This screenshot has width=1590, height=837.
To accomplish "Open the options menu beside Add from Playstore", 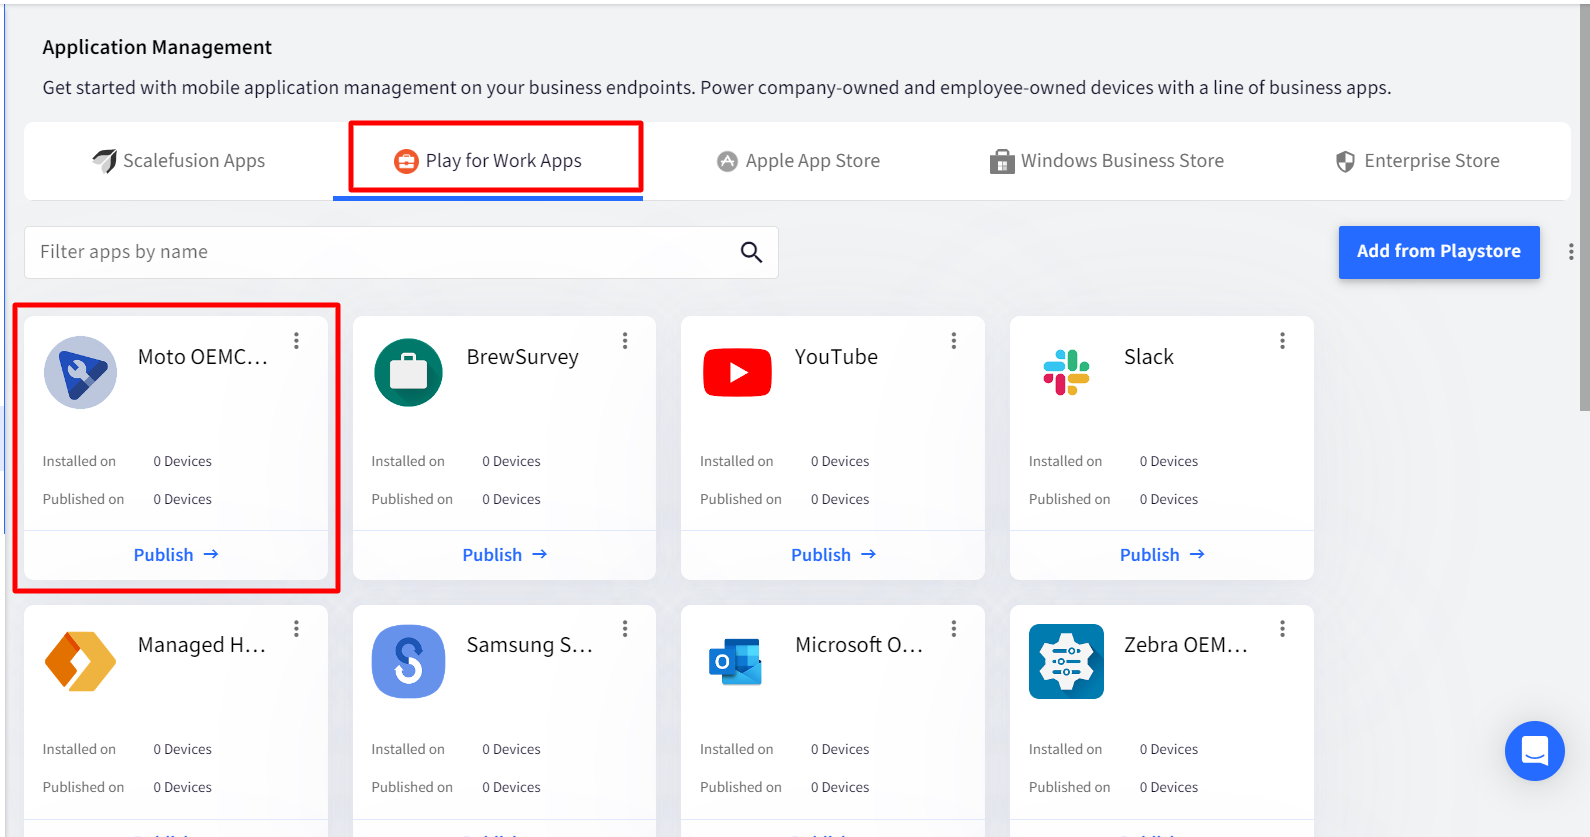I will pyautogui.click(x=1571, y=252).
